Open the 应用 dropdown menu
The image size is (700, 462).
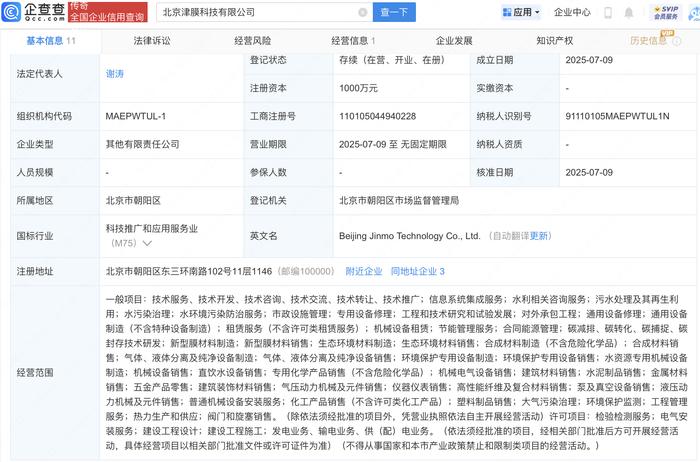521,12
